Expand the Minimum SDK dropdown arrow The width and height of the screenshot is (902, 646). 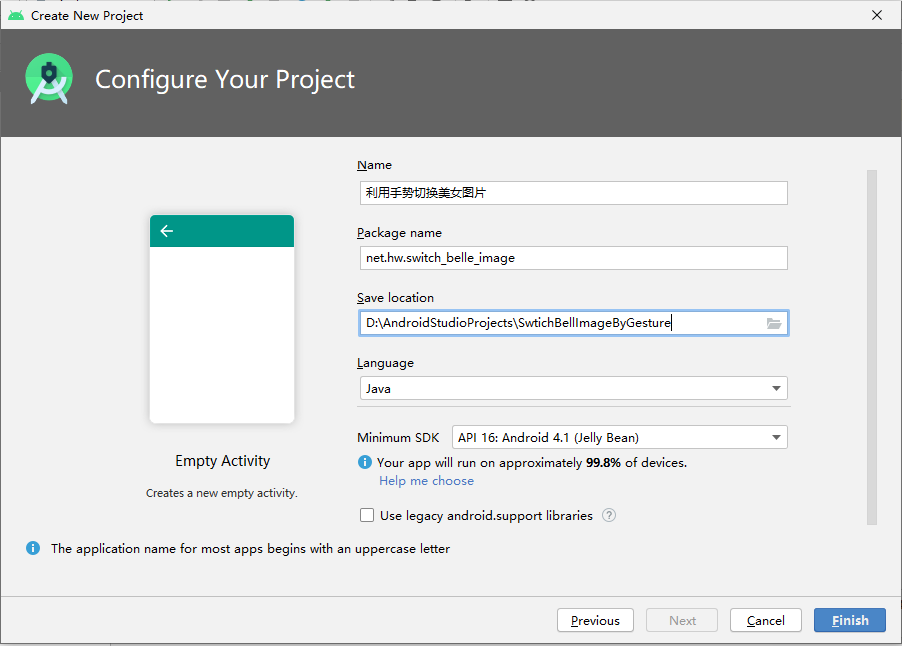[x=776, y=438]
